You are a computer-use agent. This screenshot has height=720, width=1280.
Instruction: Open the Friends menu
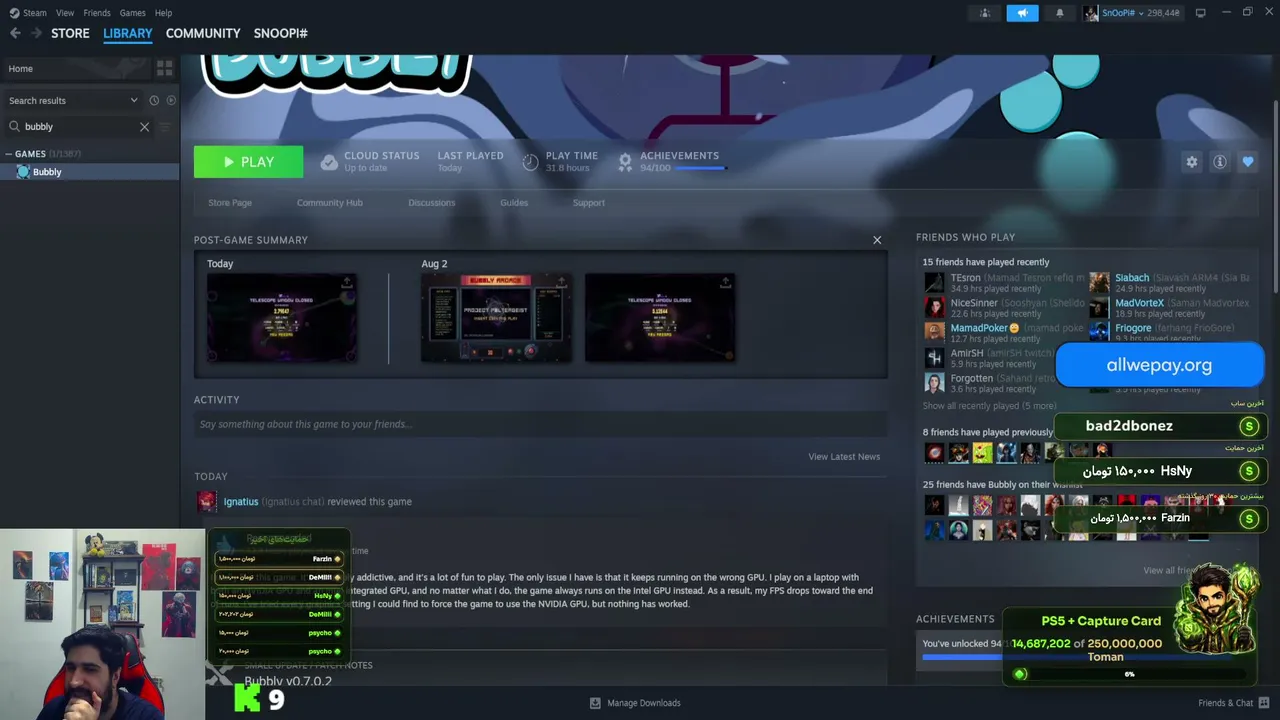tap(97, 13)
